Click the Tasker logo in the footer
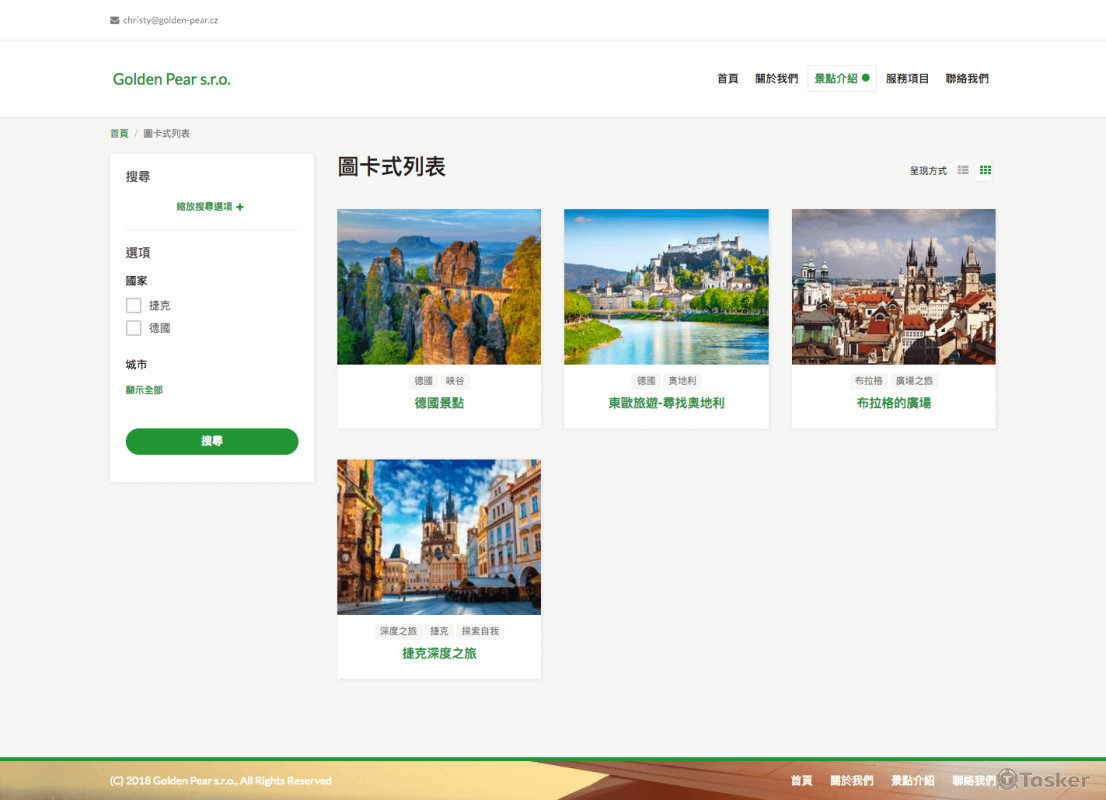The image size is (1106, 800). 1046,780
